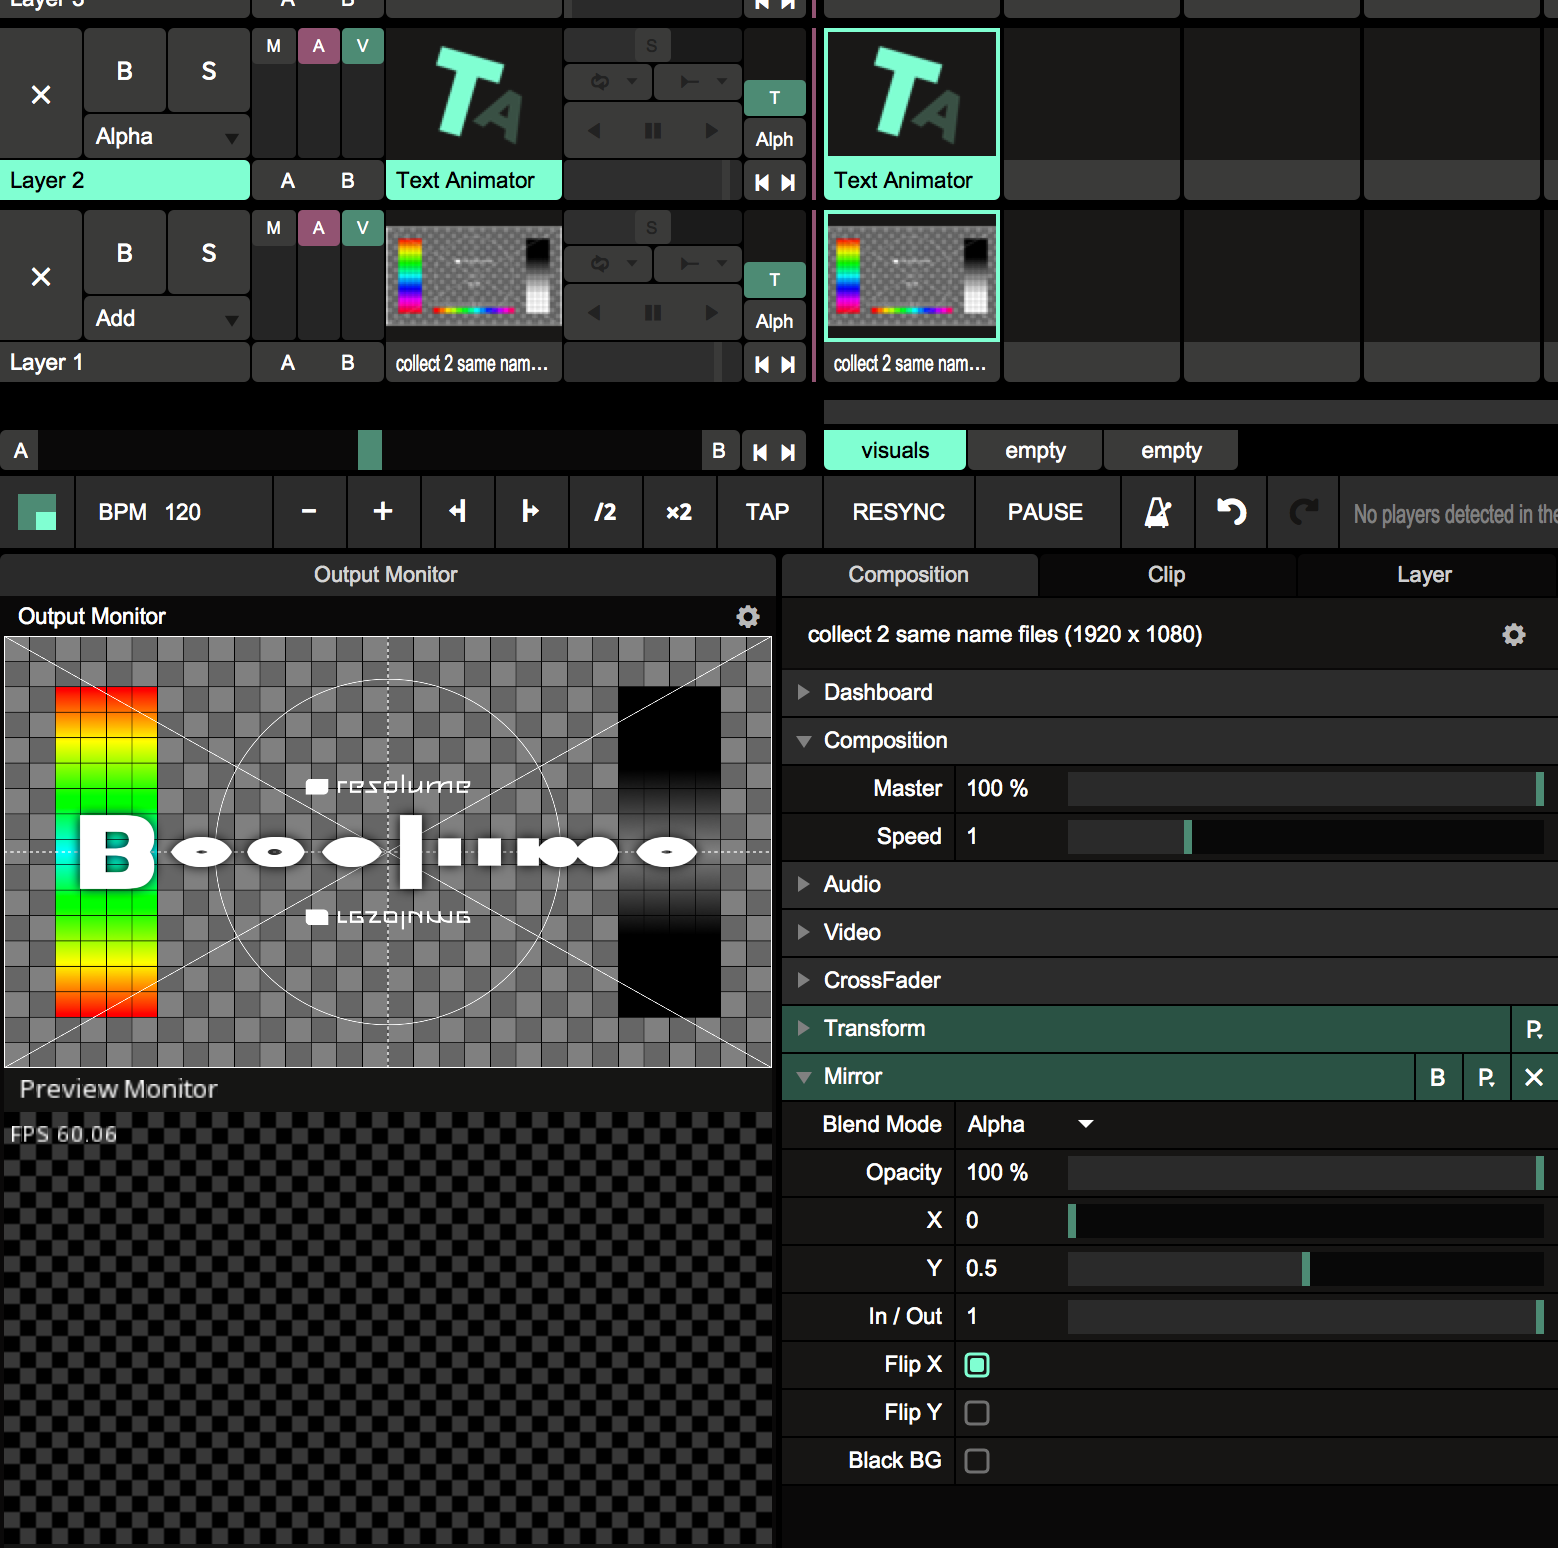Open Mirror Blend Mode dropdown

(1030, 1125)
